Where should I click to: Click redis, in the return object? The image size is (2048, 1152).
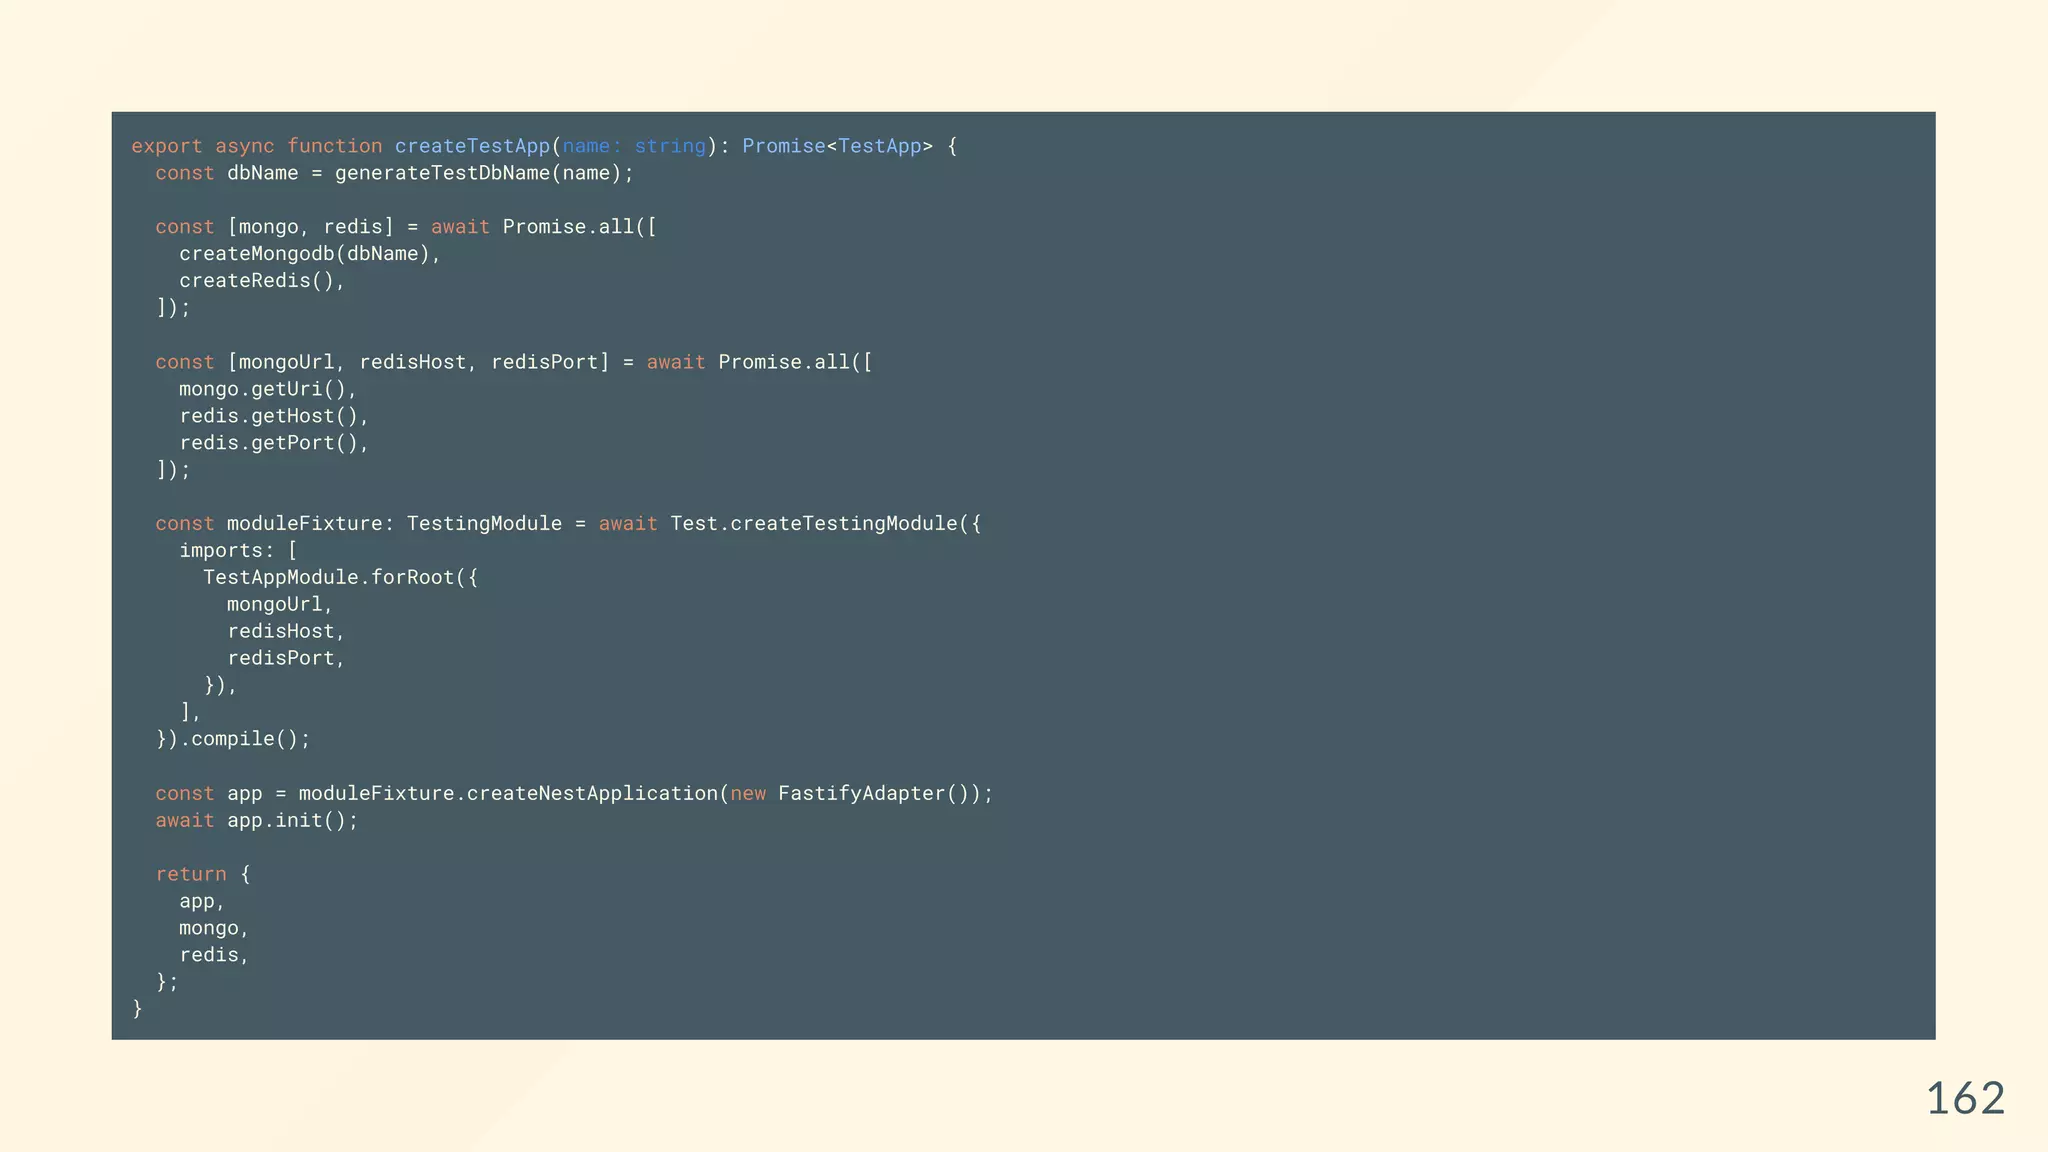pyautogui.click(x=214, y=956)
